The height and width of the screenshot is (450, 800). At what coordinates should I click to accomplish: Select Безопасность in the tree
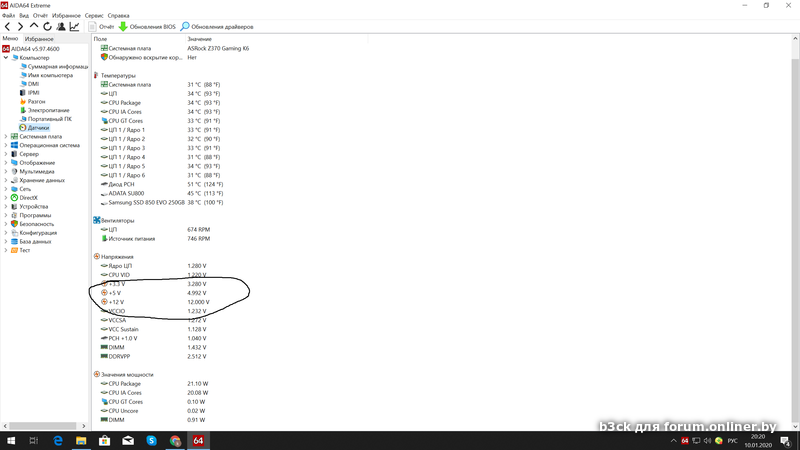click(32, 224)
